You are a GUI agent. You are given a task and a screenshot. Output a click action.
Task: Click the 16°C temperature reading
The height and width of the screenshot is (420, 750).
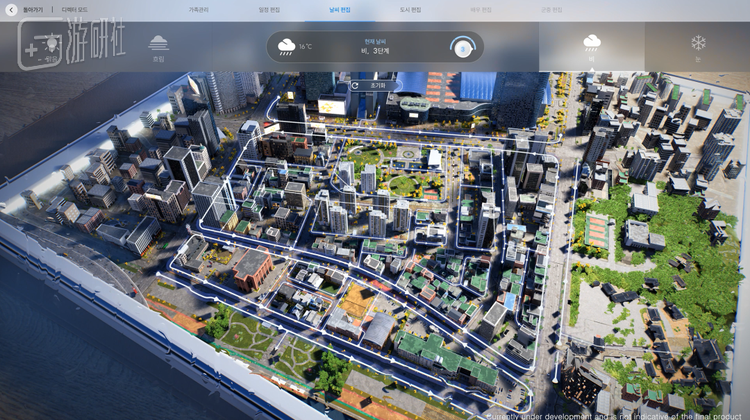[x=305, y=46]
